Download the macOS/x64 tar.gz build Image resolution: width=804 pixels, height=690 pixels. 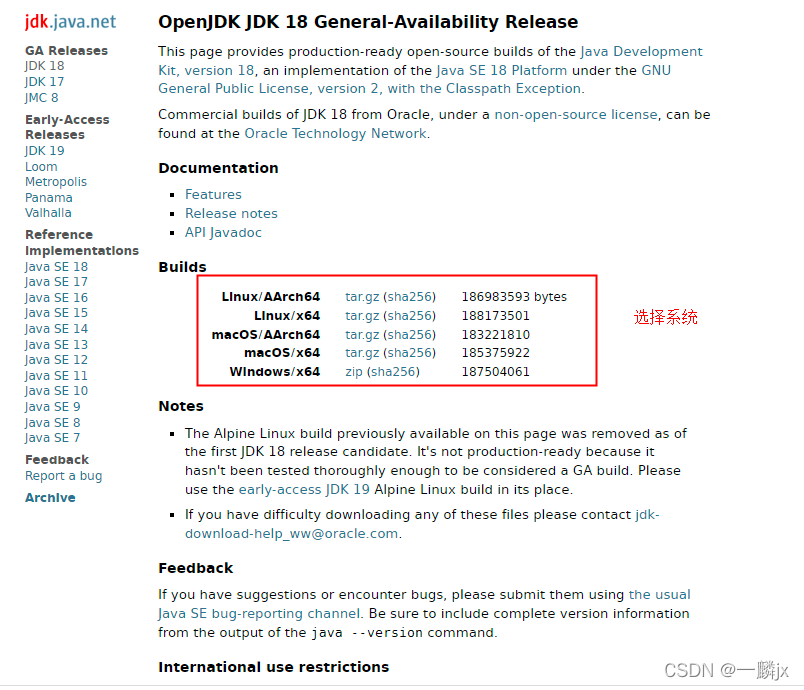click(x=362, y=353)
